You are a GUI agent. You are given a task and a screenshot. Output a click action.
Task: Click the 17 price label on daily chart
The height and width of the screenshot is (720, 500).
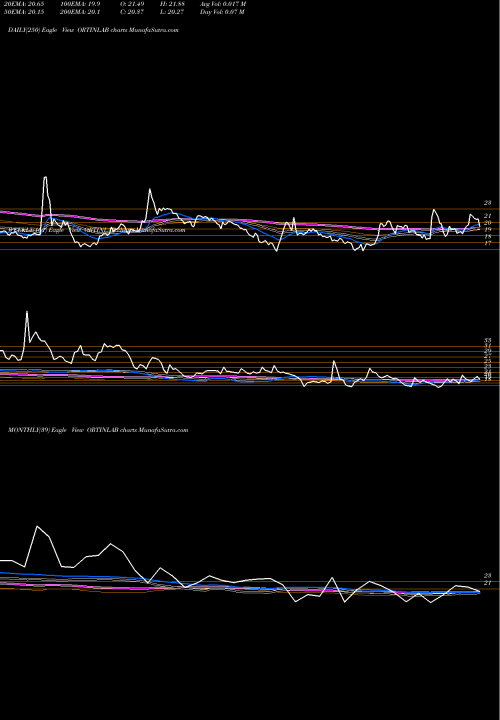(x=488, y=244)
